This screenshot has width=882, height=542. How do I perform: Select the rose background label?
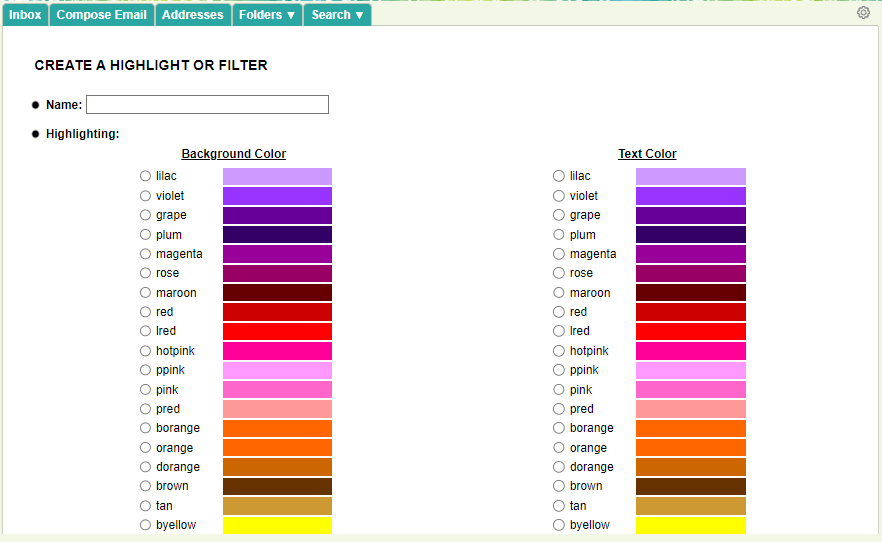[x=167, y=273]
